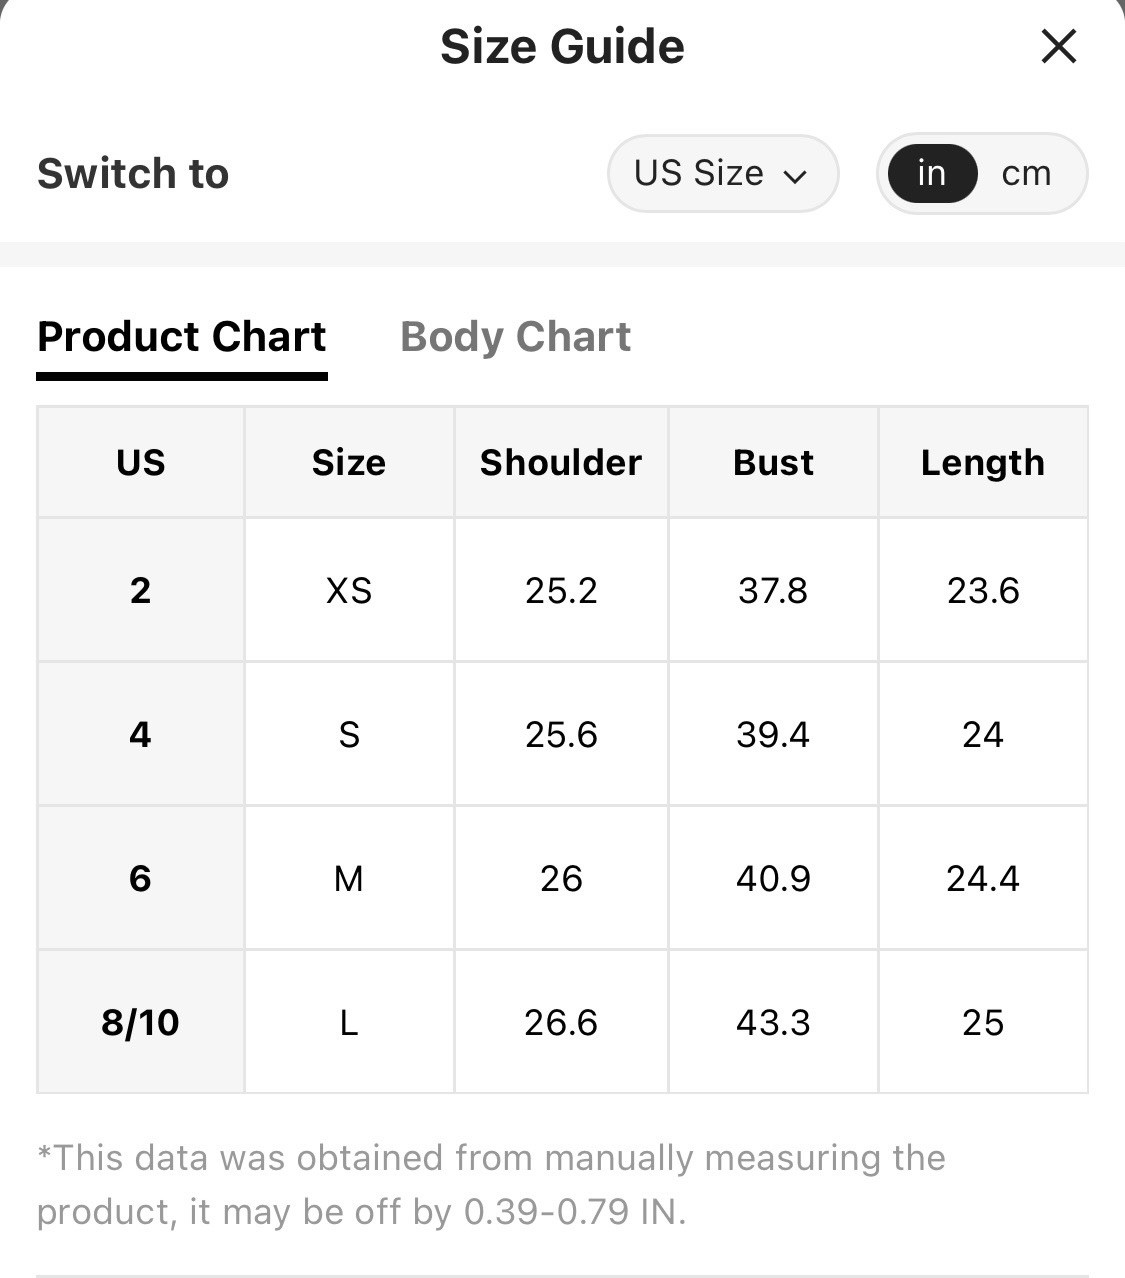The width and height of the screenshot is (1125, 1278).
Task: Switch measurement units to cm
Action: point(1026,174)
